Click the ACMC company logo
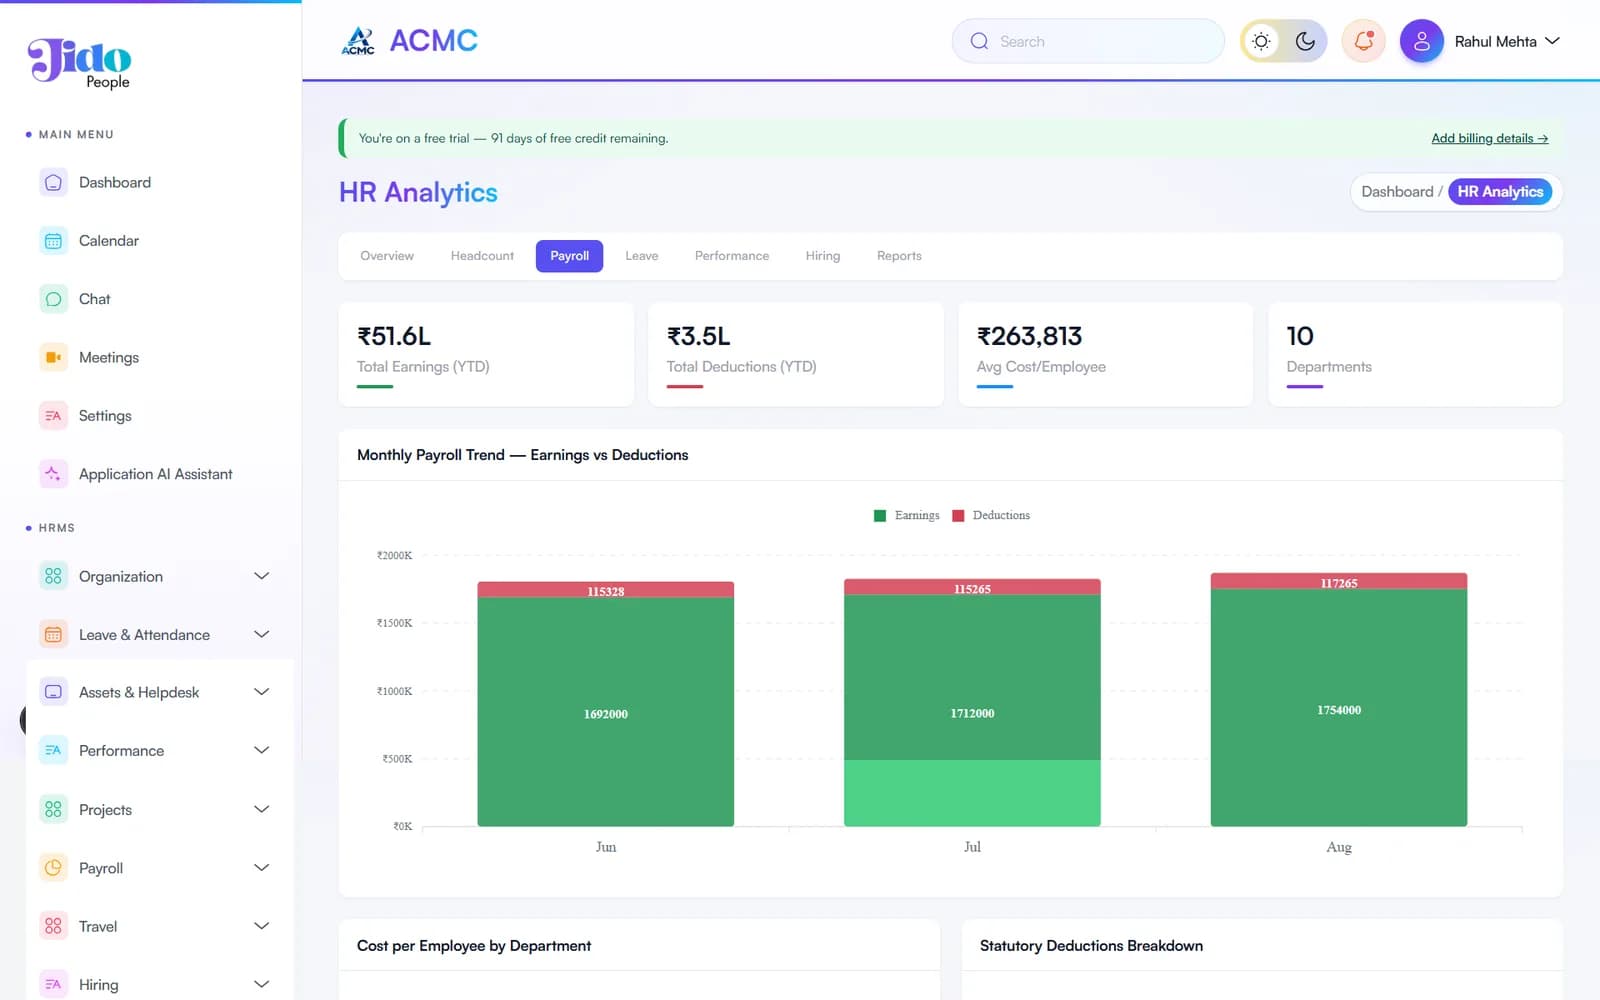 pyautogui.click(x=358, y=41)
